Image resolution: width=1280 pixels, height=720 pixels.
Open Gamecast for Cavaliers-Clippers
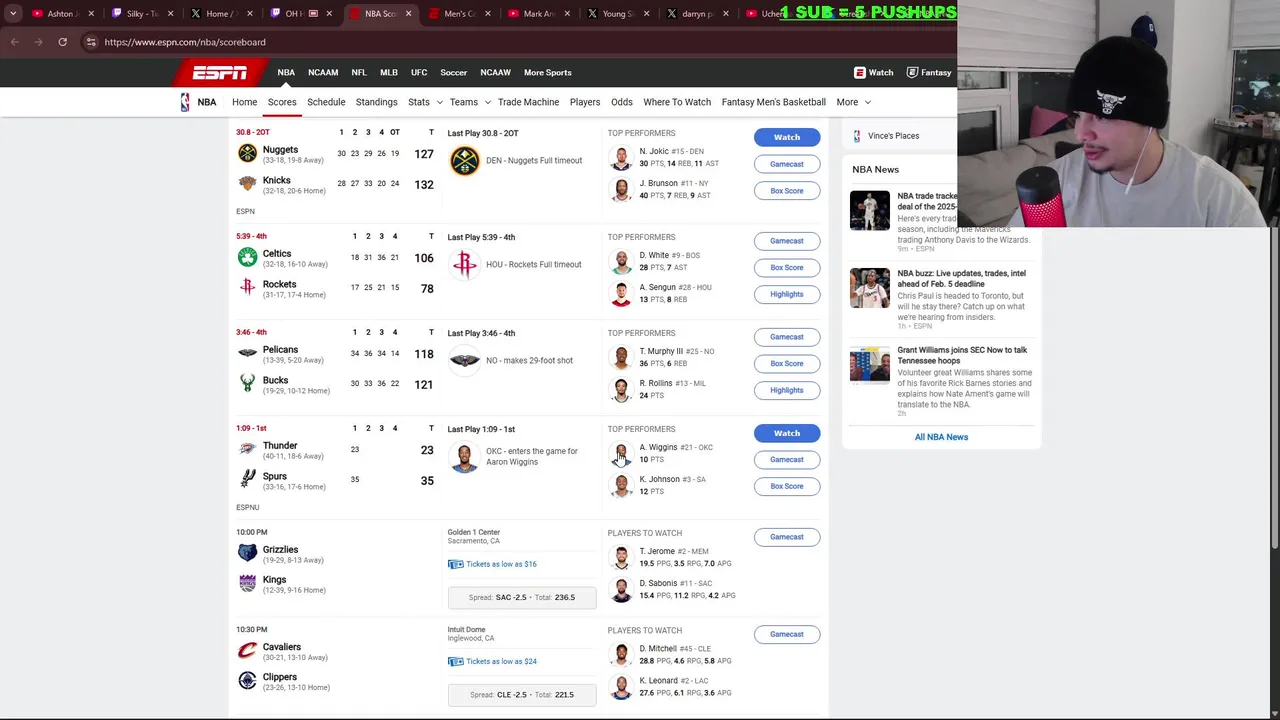[x=787, y=634]
